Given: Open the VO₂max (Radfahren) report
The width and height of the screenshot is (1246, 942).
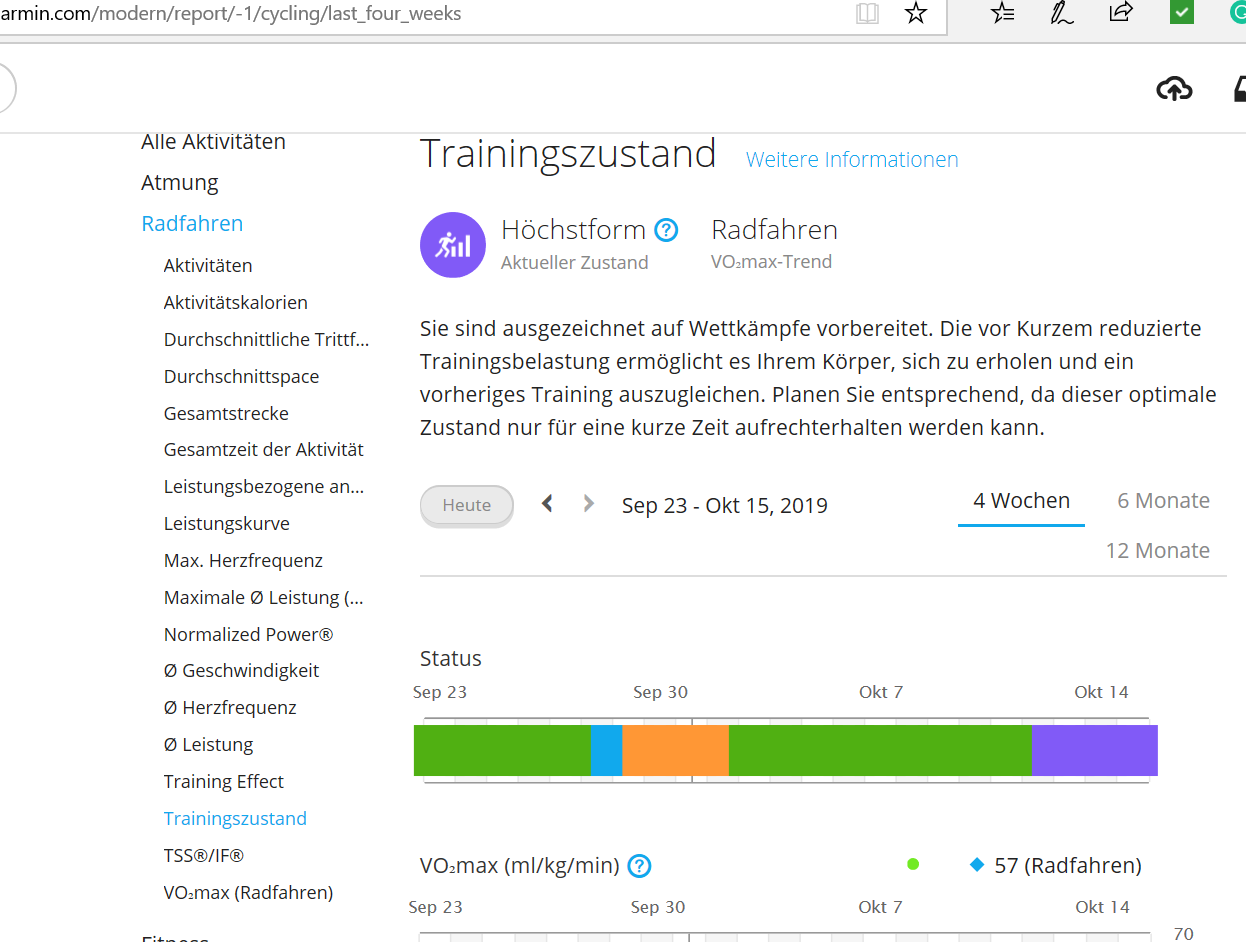Looking at the screenshot, I should (249, 893).
